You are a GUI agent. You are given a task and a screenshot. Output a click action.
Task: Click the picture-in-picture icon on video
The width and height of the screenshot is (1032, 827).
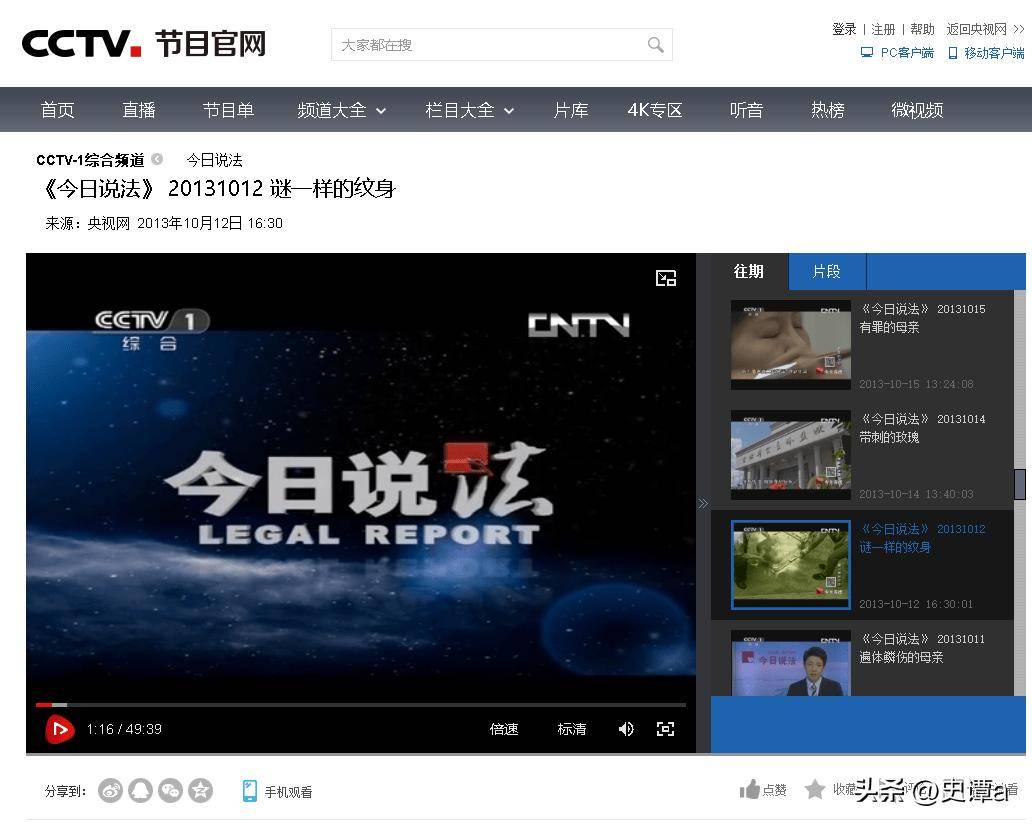[x=666, y=278]
